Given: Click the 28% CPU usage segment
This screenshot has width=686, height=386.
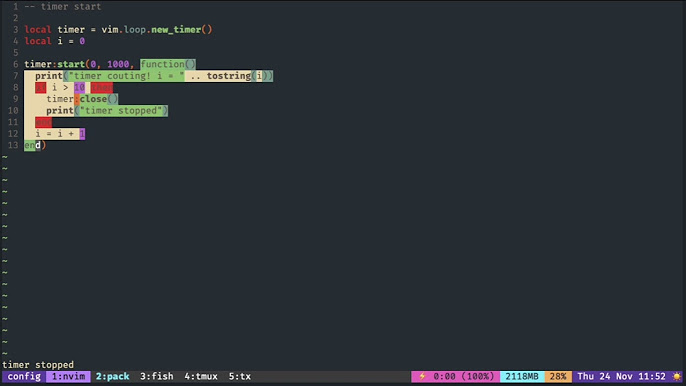Looking at the screenshot, I should tap(558, 376).
